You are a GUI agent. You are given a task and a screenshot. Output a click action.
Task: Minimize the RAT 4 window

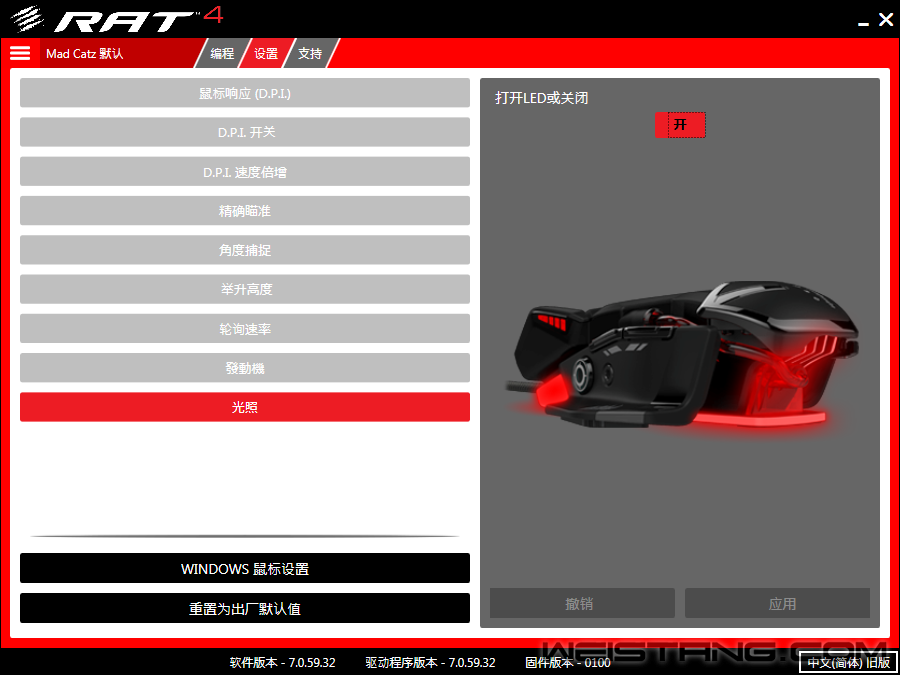(863, 23)
